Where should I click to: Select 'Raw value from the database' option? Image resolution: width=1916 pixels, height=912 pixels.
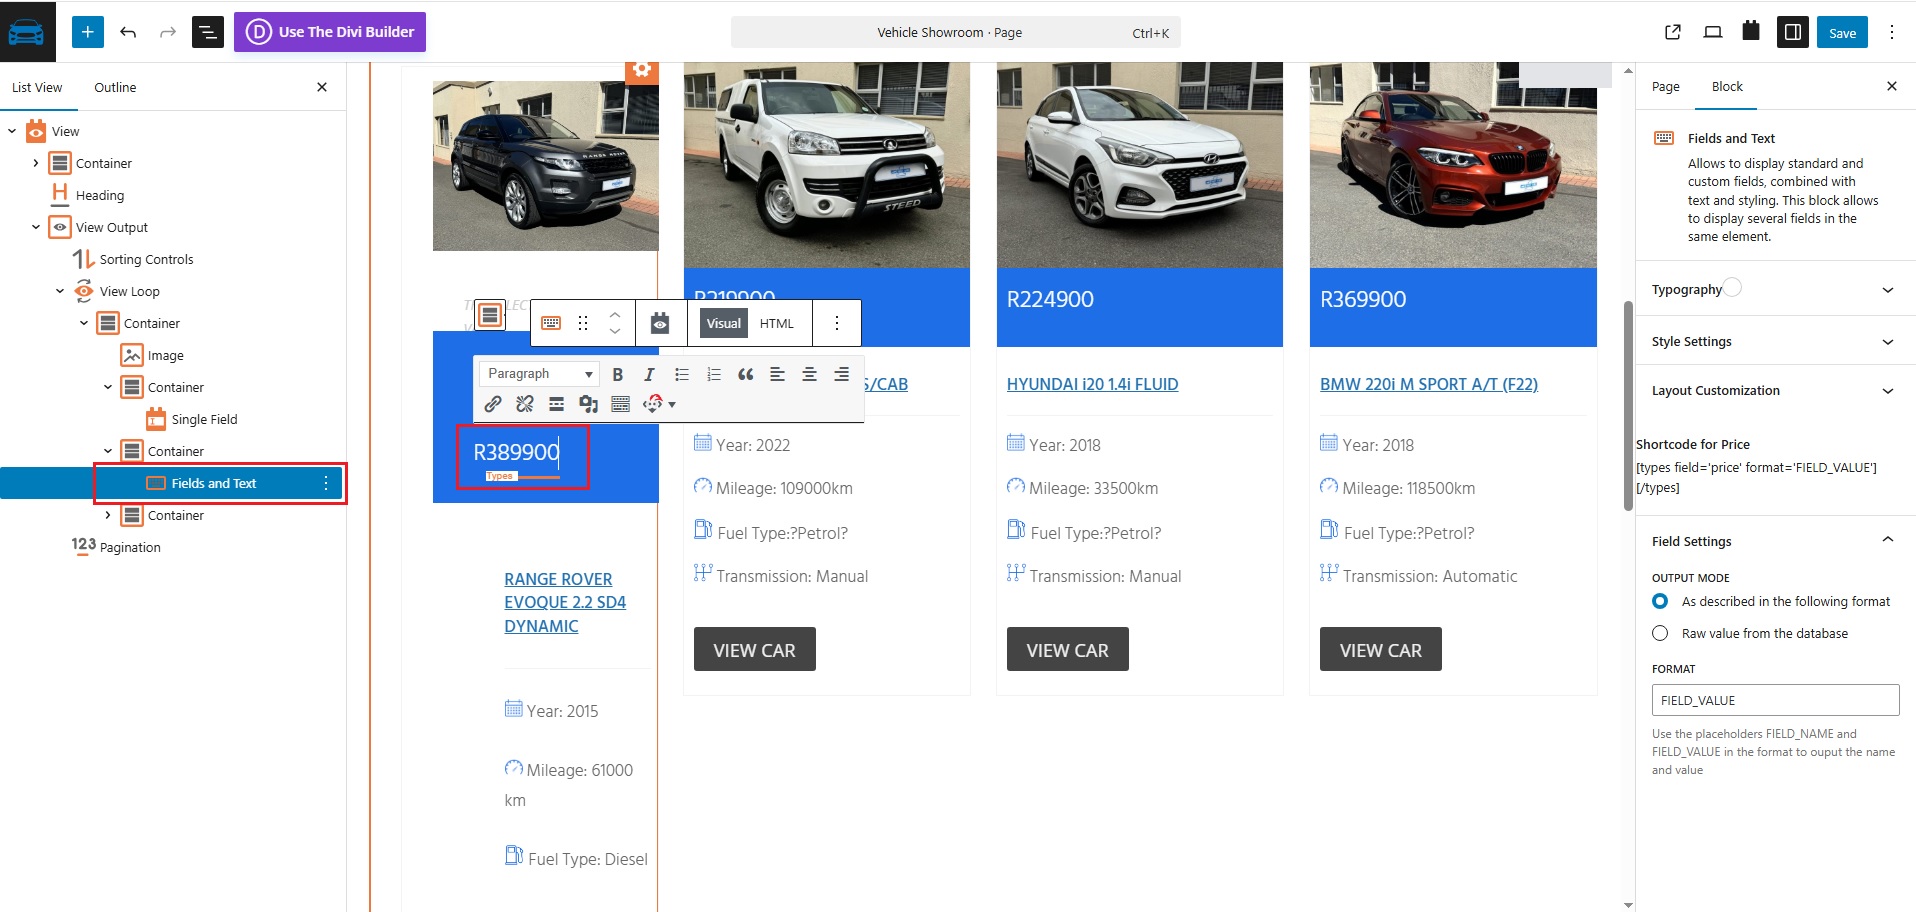[1660, 633]
